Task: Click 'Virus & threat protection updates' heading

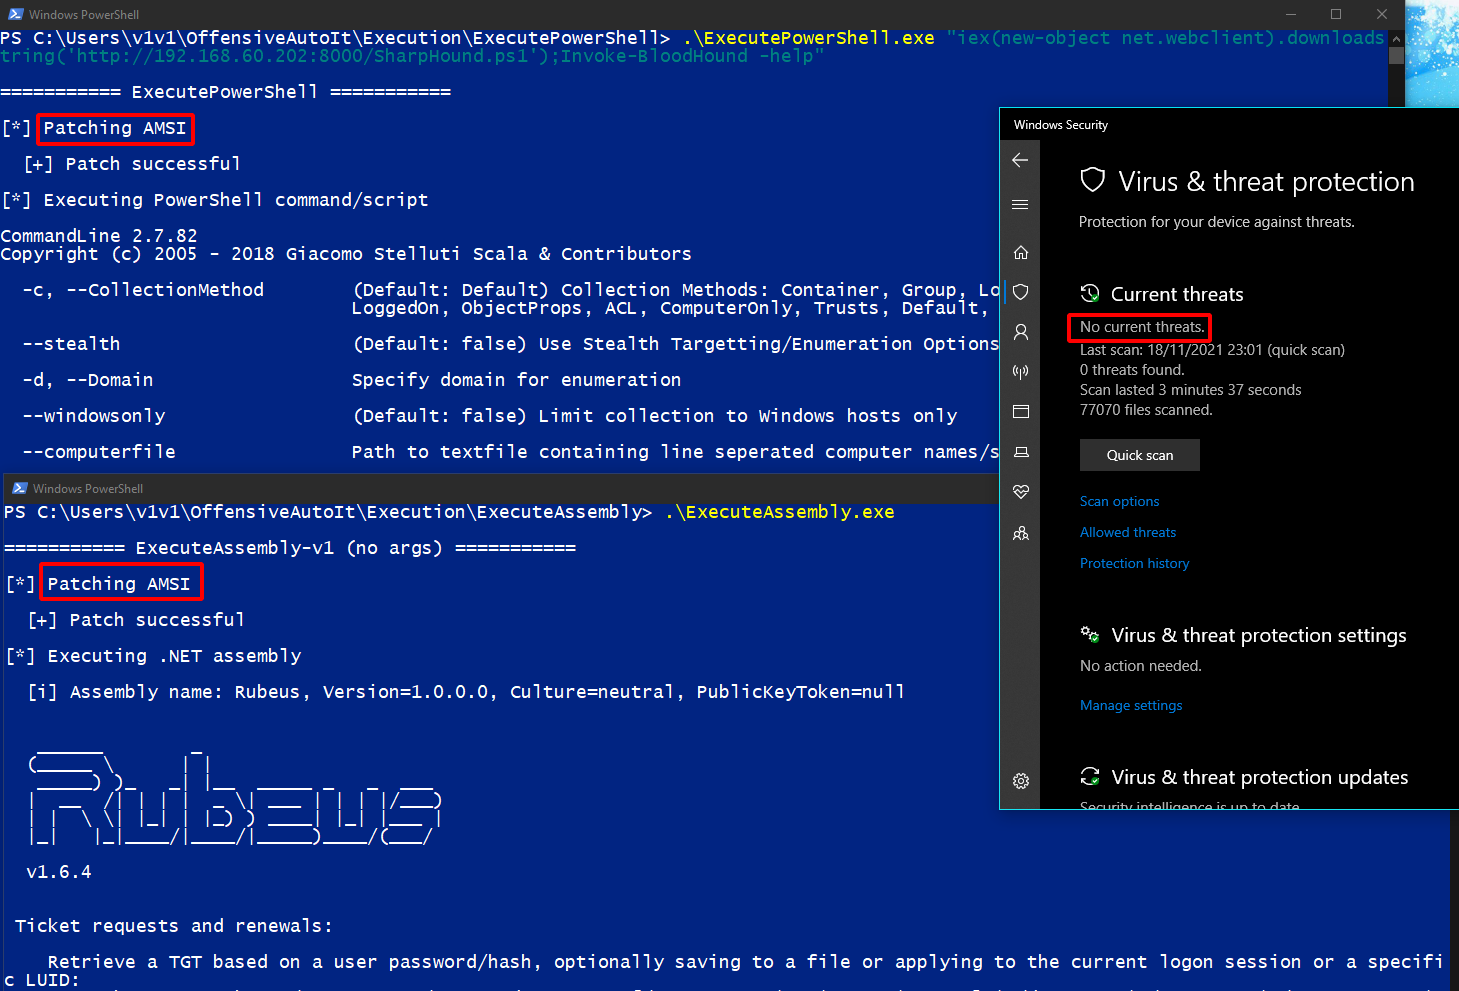Action: pos(1260,777)
